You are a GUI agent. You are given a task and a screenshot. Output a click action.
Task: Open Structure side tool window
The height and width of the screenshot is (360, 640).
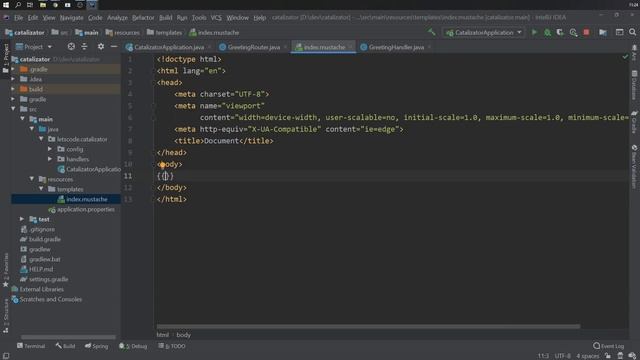tap(6, 316)
